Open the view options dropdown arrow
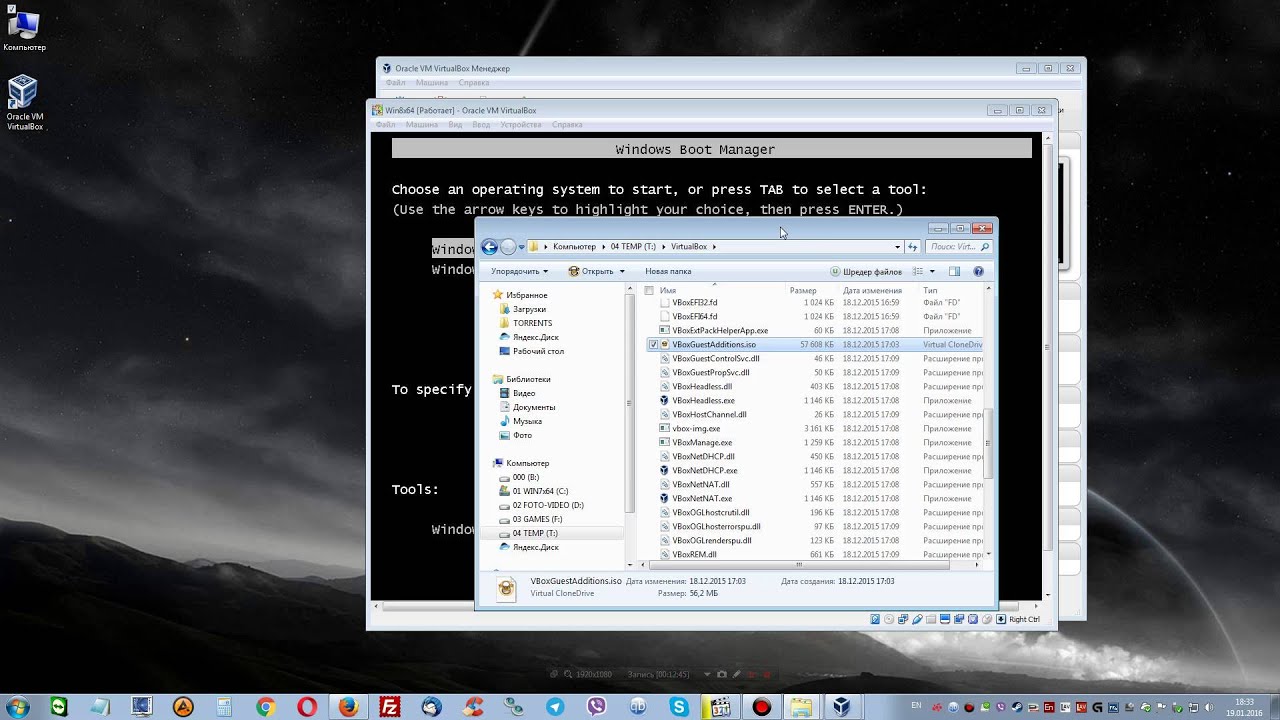 click(x=932, y=271)
